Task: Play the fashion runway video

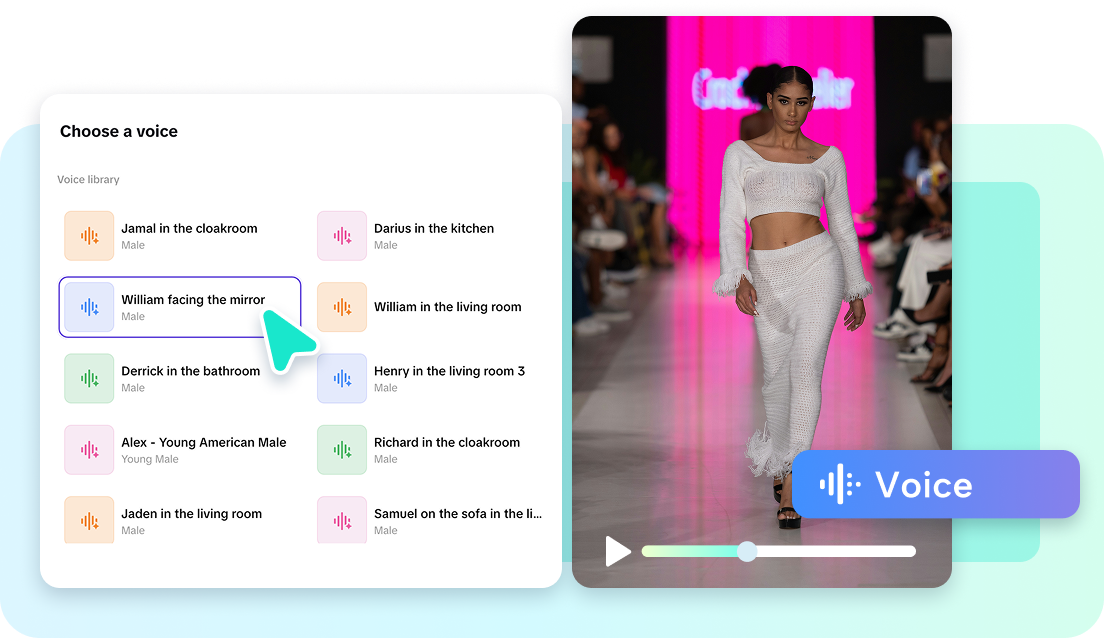Action: [x=618, y=551]
